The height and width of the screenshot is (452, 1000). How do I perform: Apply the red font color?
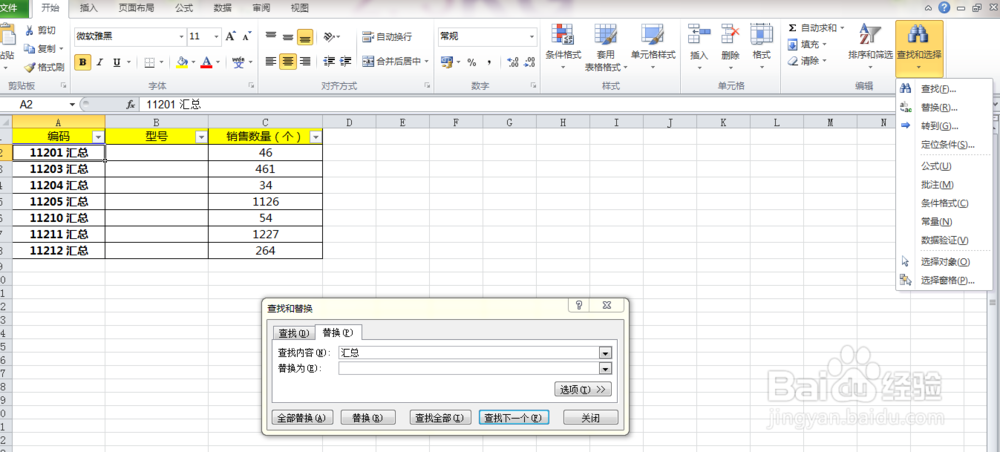207,62
